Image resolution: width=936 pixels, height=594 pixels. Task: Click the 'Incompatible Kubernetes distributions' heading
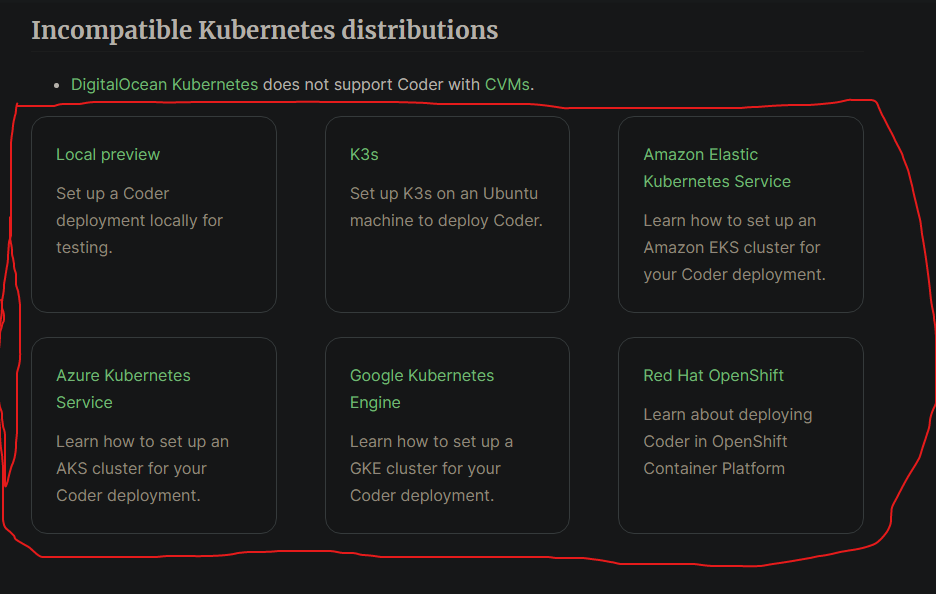[x=264, y=30]
